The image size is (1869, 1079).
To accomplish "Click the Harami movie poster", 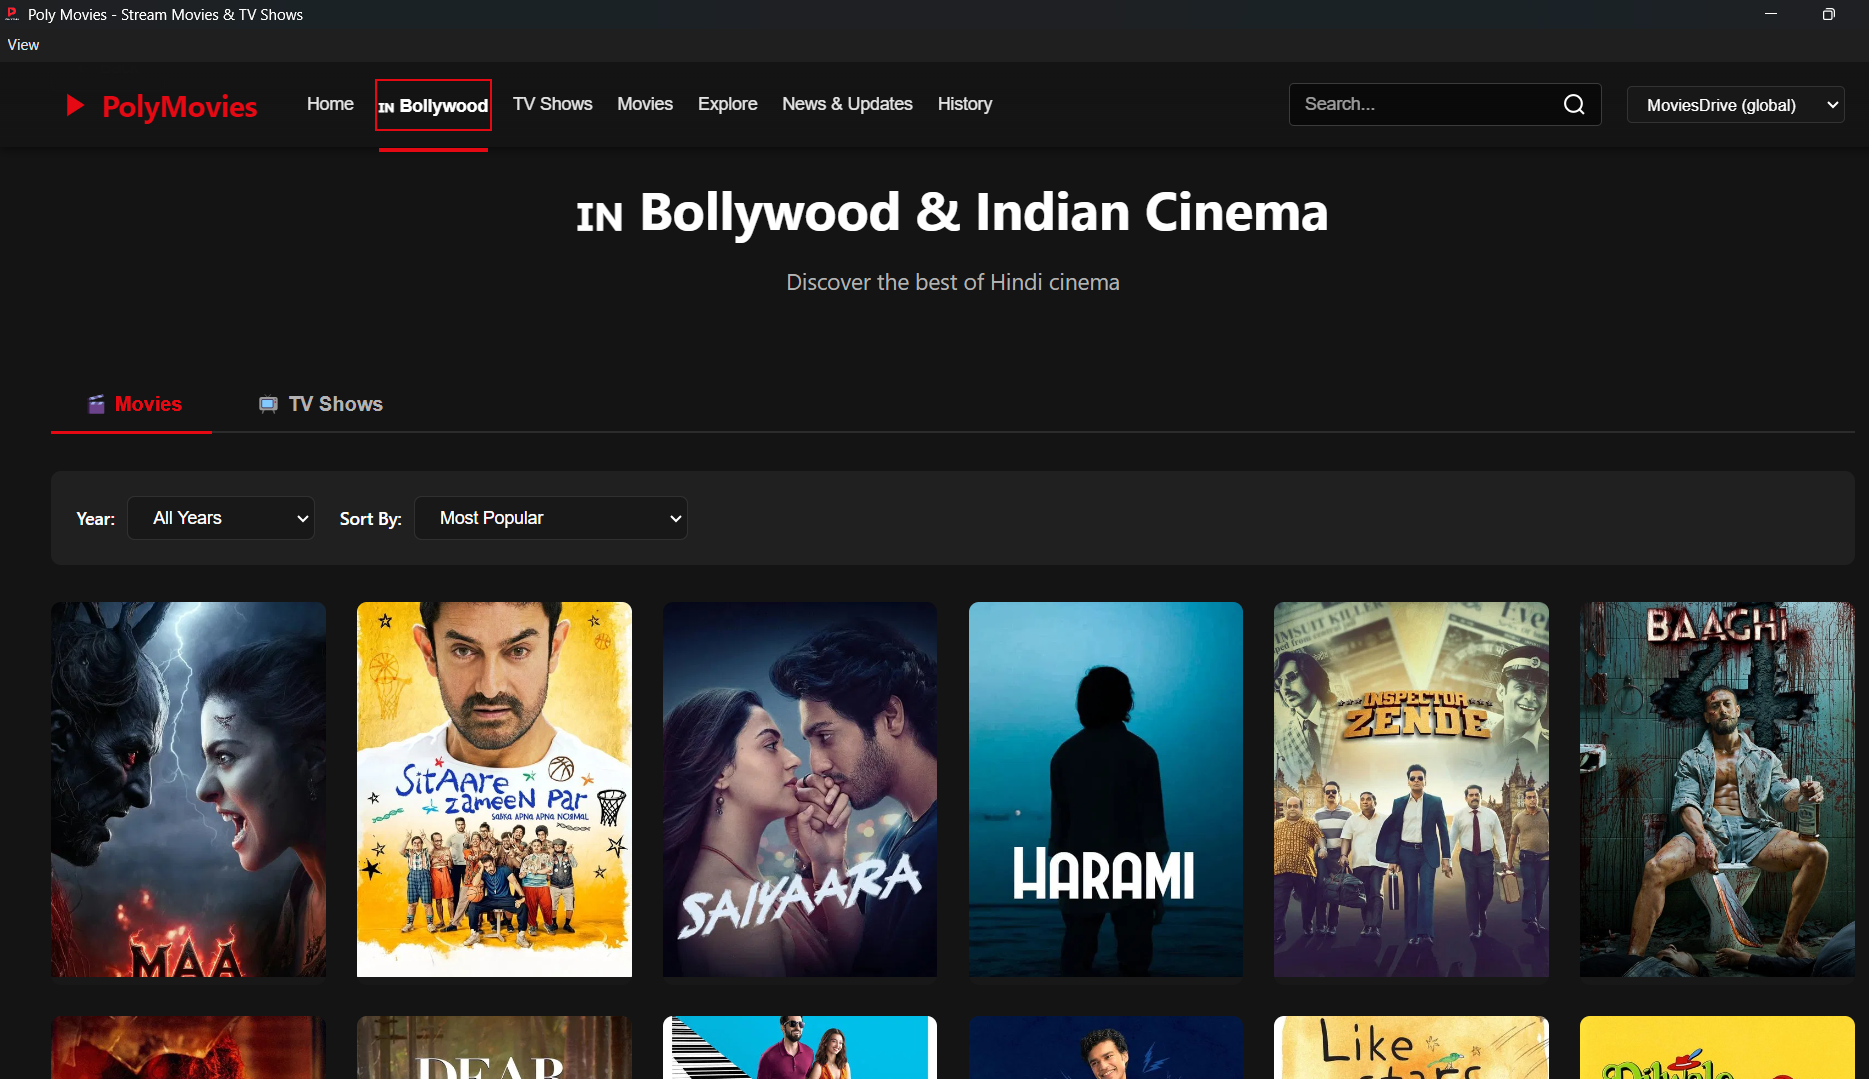I will pyautogui.click(x=1105, y=789).
